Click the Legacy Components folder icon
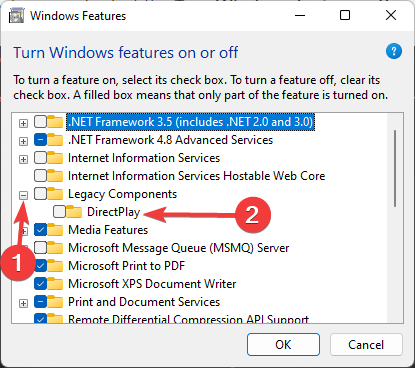Screen dimensions: 415x368 point(55,194)
